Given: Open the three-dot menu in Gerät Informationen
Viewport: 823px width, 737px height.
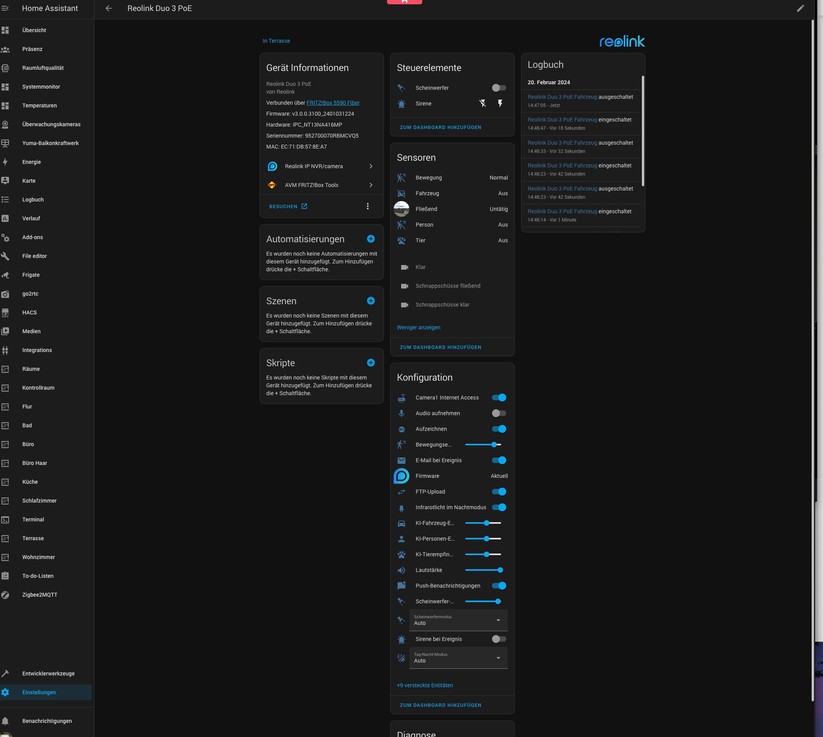Looking at the screenshot, I should [x=368, y=206].
